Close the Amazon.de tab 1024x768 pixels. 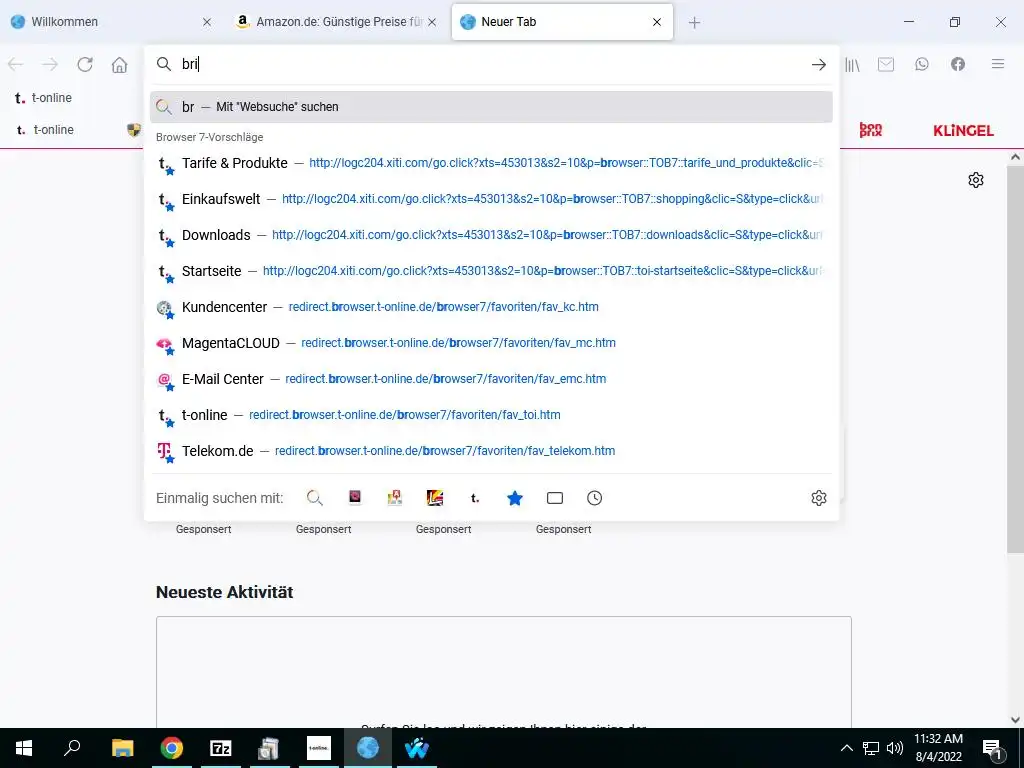pyautogui.click(x=432, y=22)
